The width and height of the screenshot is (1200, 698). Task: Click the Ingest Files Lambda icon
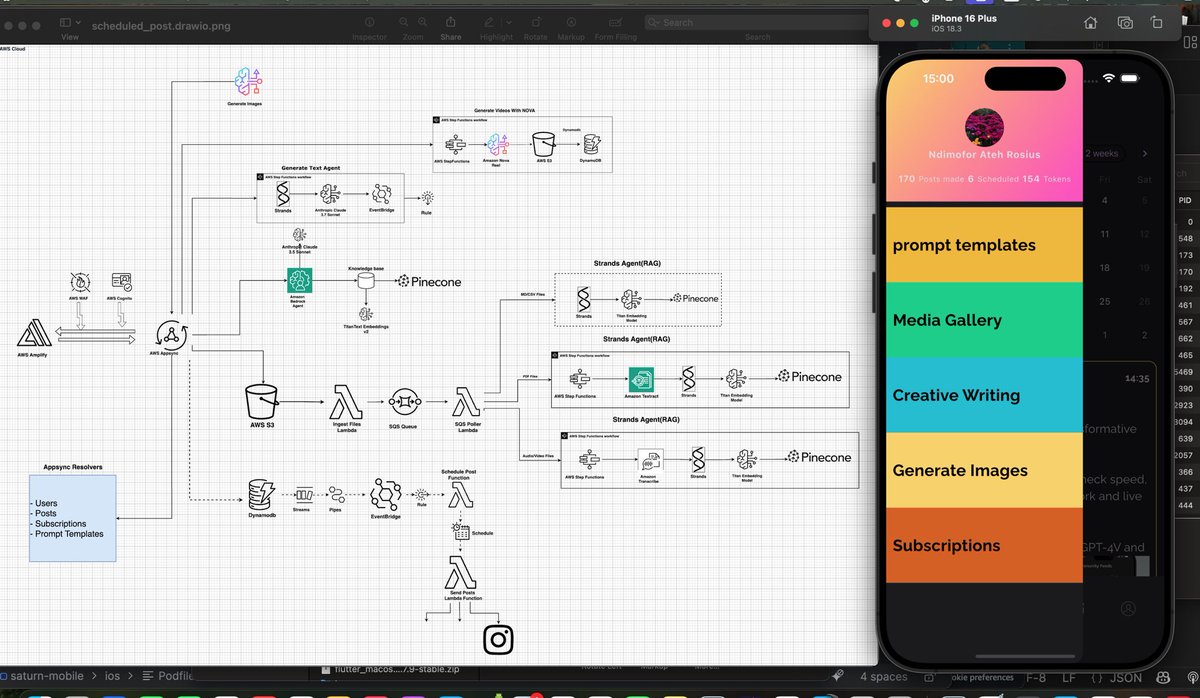coord(346,401)
